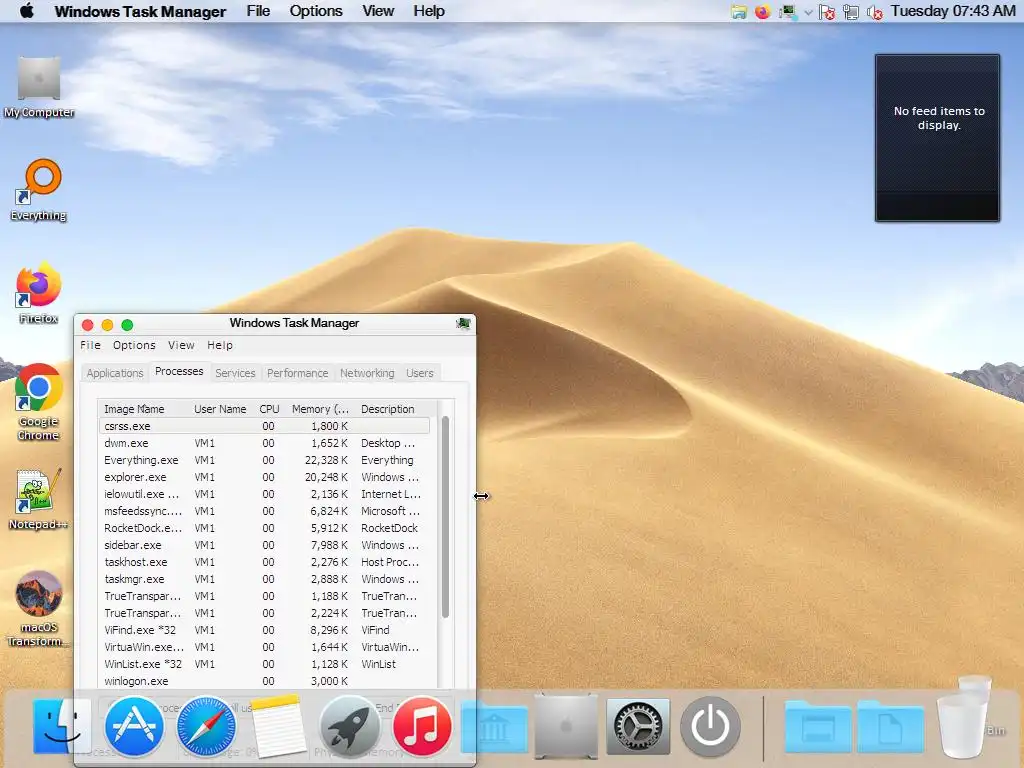Open Options menu inside Task Manager window
Image resolution: width=1024 pixels, height=768 pixels.
click(134, 345)
